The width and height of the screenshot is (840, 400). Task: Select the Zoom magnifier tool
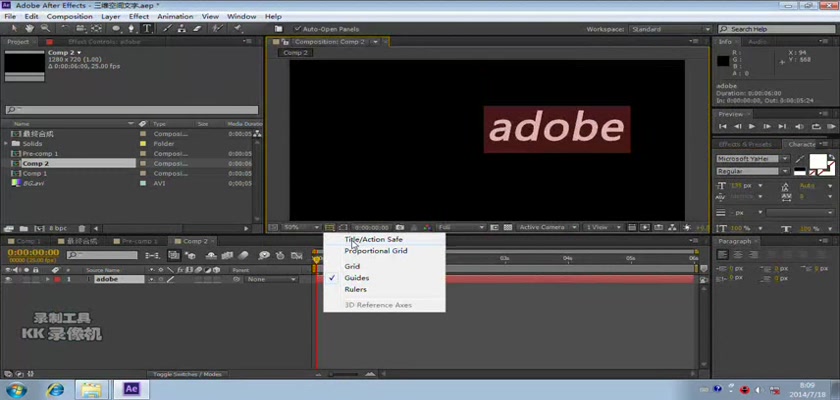[x=45, y=28]
